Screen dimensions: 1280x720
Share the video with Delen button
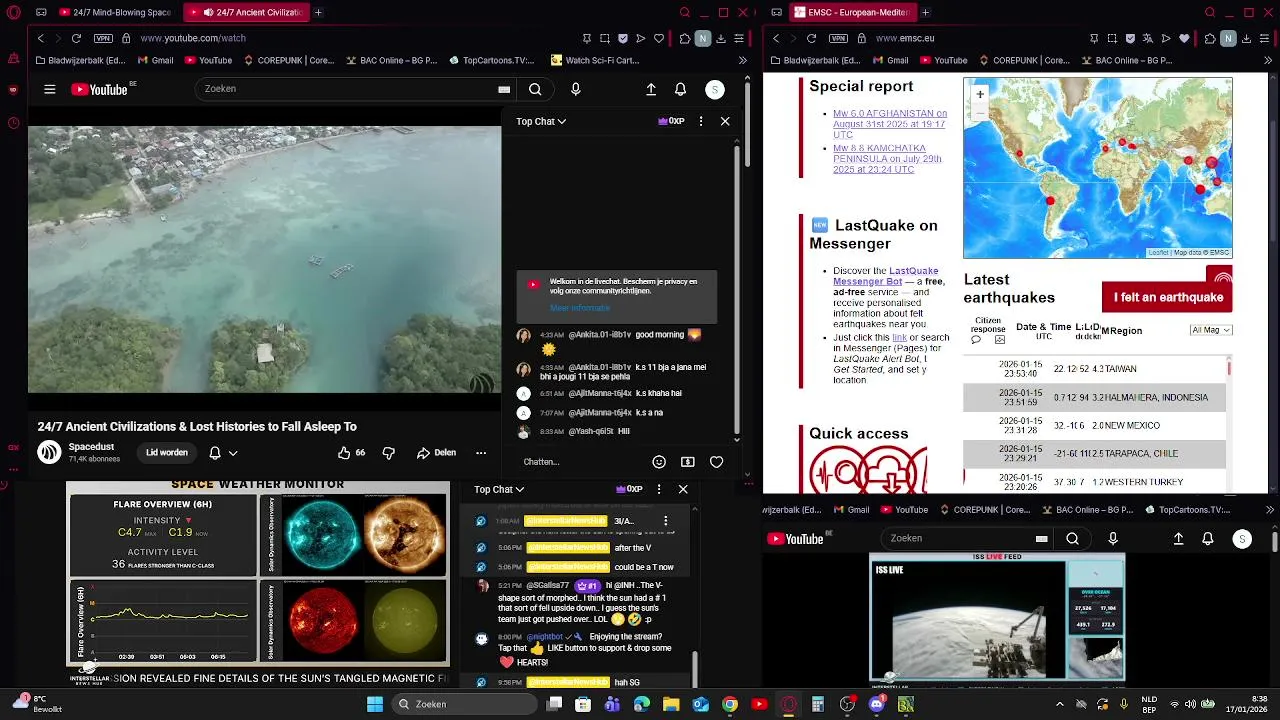click(437, 453)
